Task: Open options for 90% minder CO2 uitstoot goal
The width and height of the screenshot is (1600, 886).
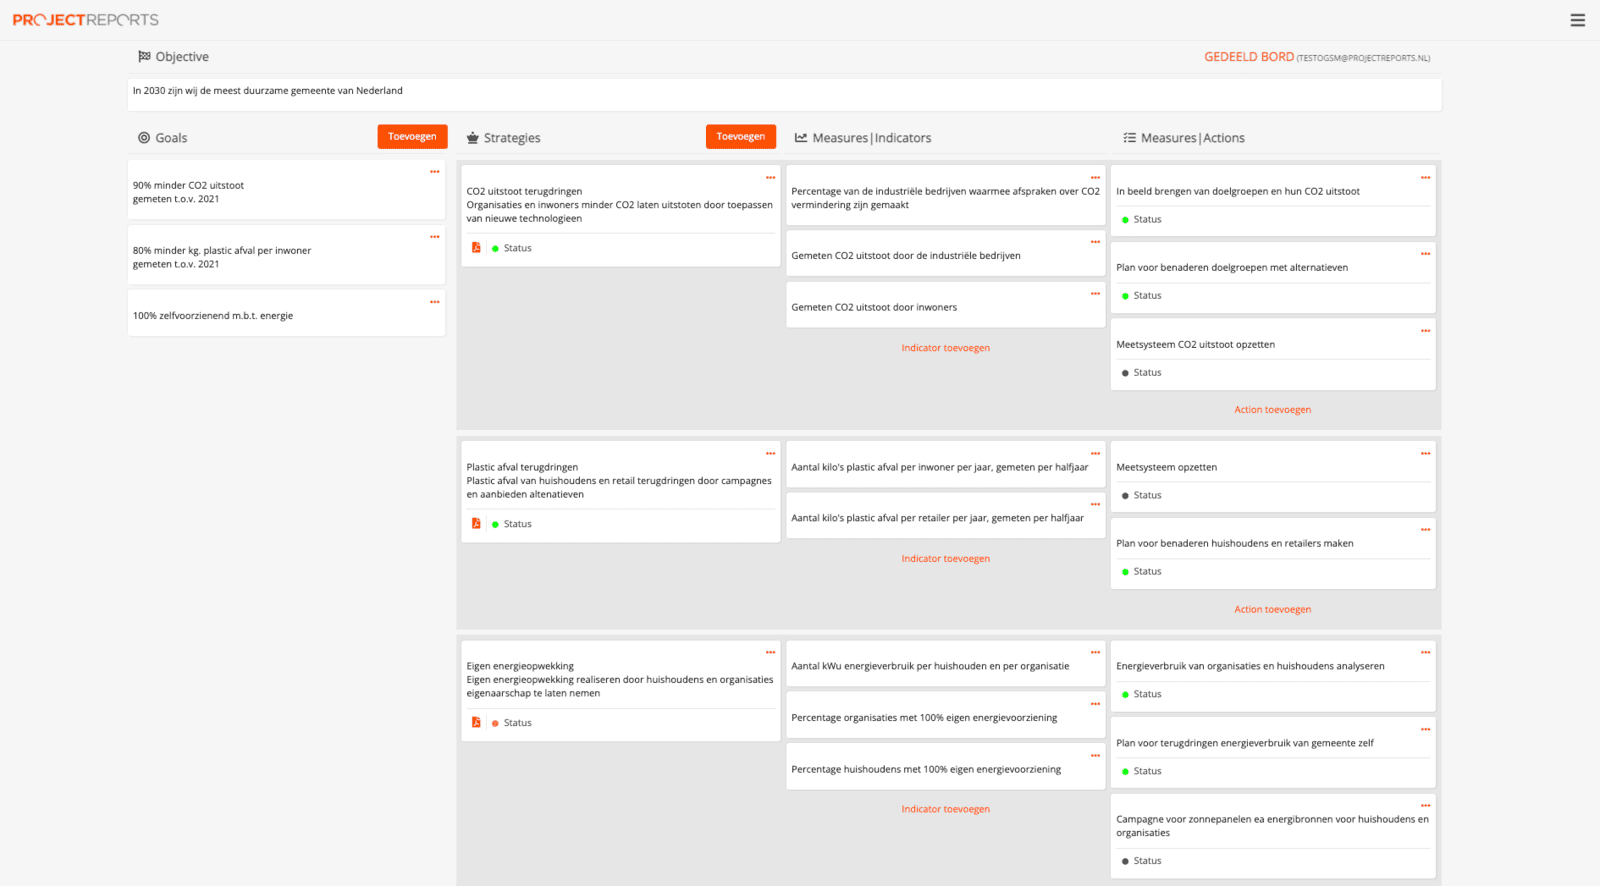Action: pos(435,172)
